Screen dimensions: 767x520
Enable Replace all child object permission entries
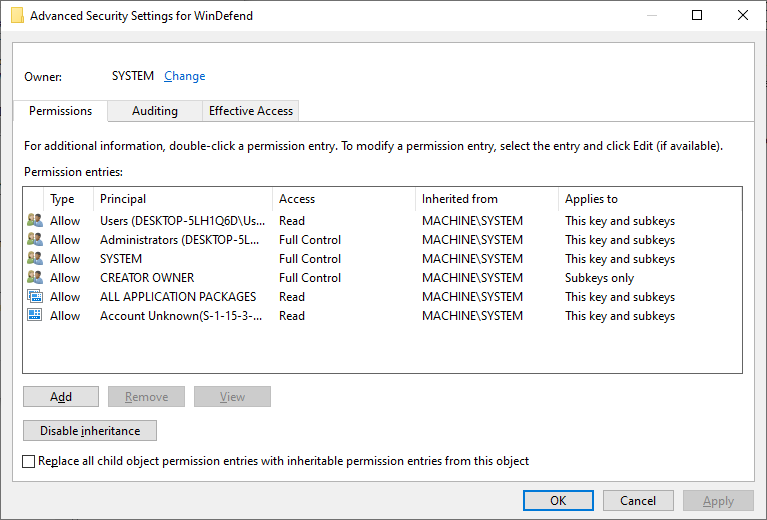(28, 461)
